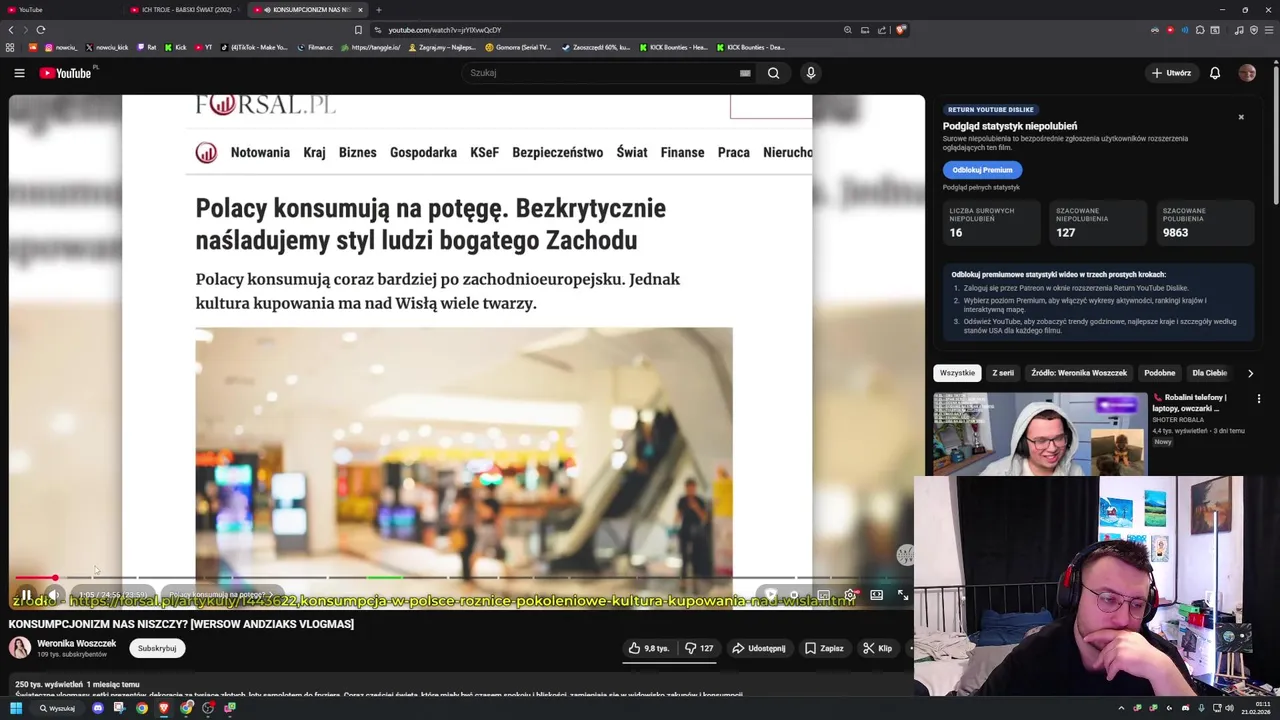Open first KICK Bounties bookmark
The height and width of the screenshot is (720, 1280).
673,47
